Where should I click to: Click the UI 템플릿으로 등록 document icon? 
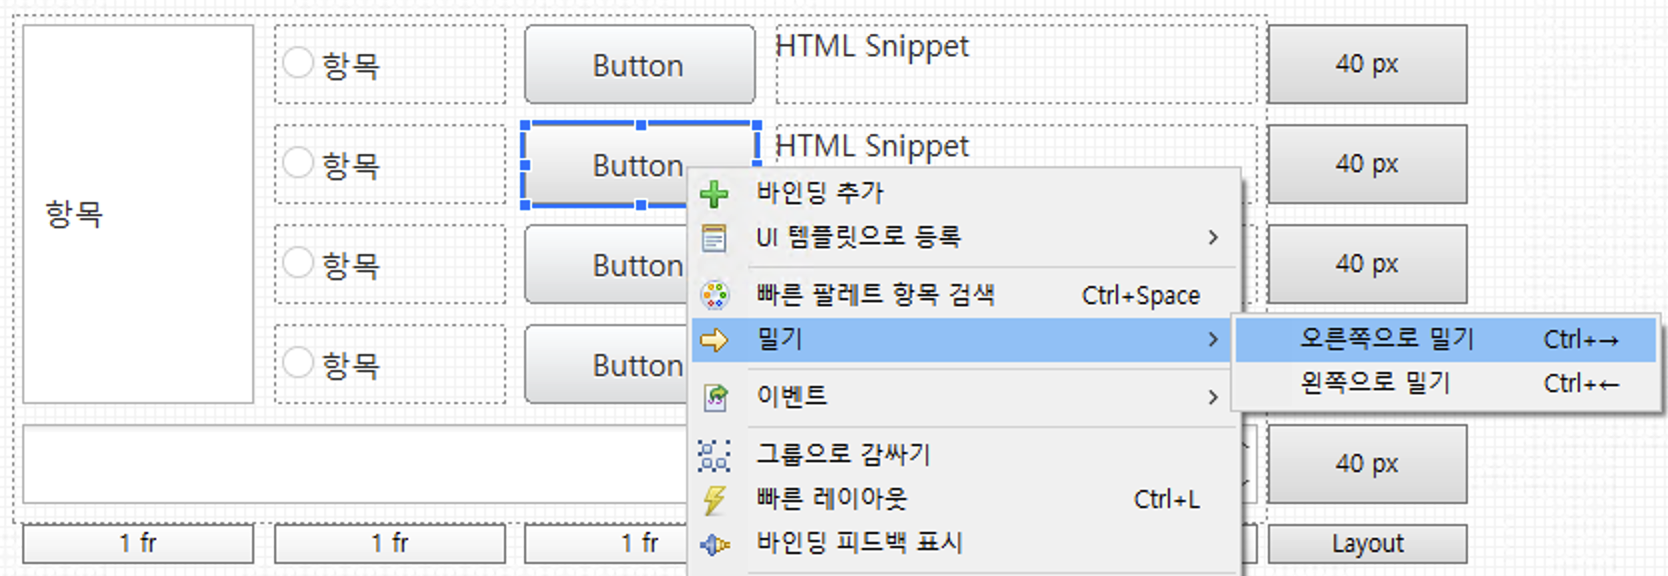click(x=714, y=238)
